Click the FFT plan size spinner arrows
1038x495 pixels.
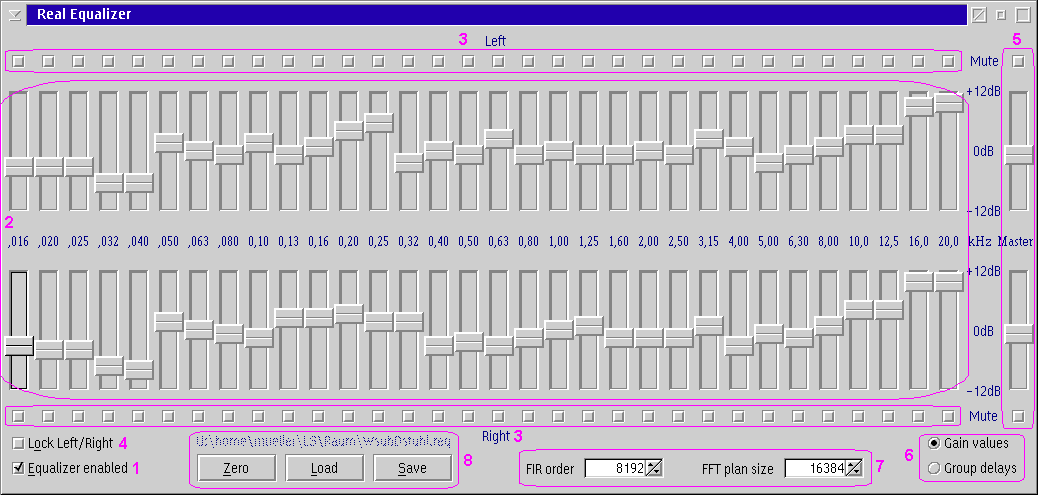pos(854,468)
